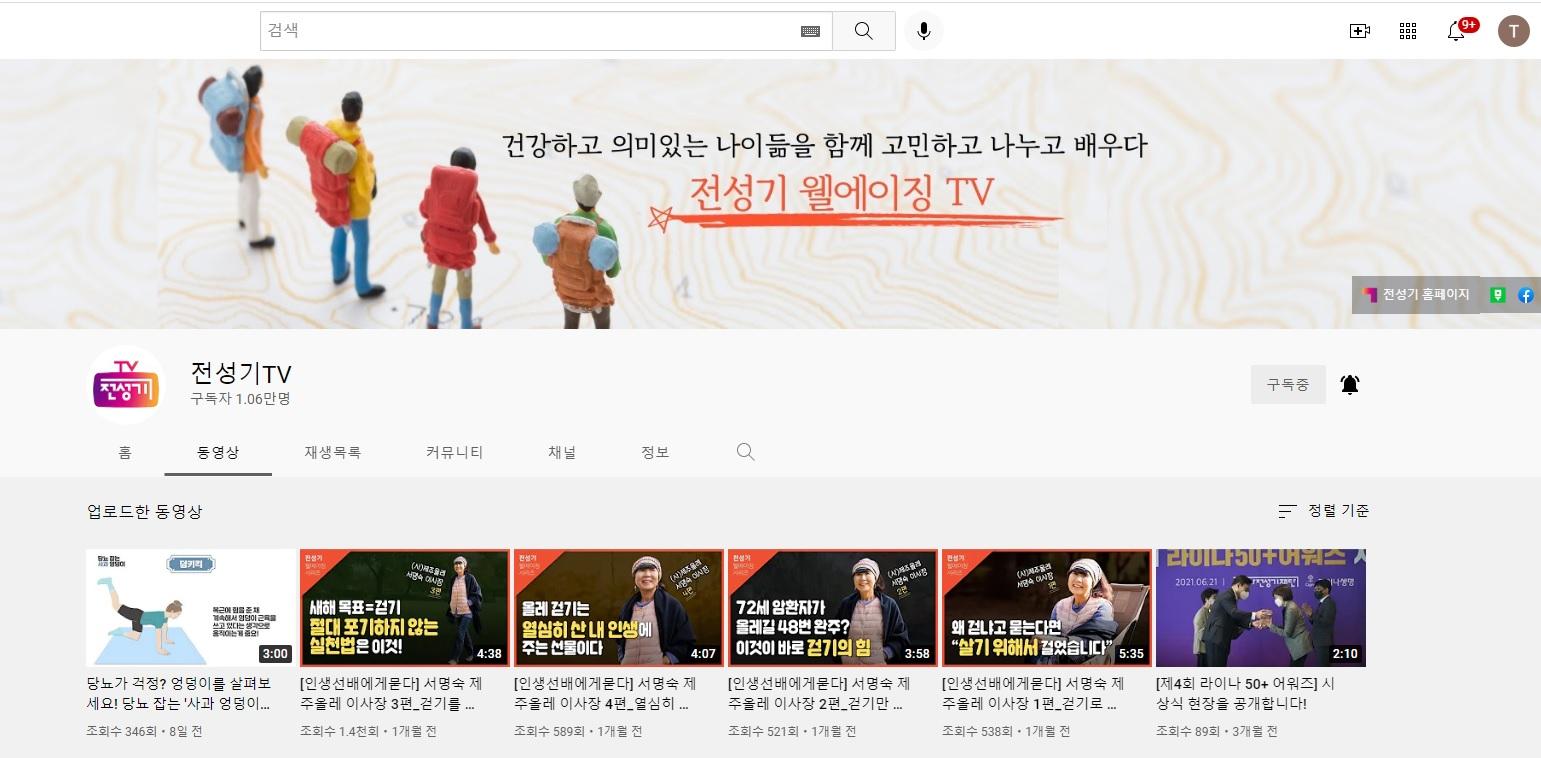Open the create video icon
Screen dimensions: 1541x758
[x=1359, y=31]
